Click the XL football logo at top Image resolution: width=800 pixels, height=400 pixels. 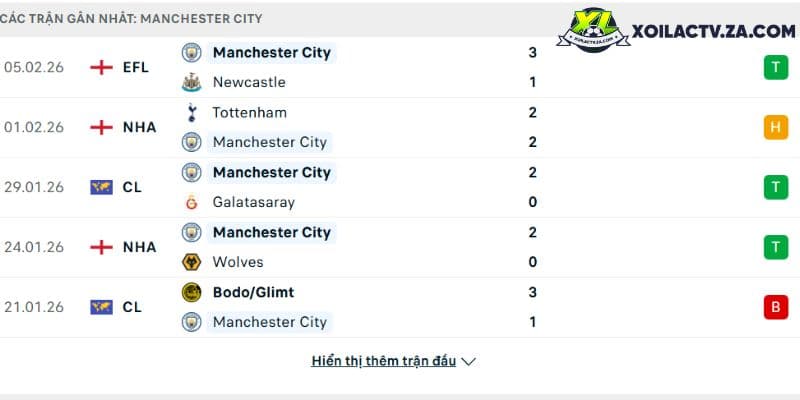click(x=593, y=30)
